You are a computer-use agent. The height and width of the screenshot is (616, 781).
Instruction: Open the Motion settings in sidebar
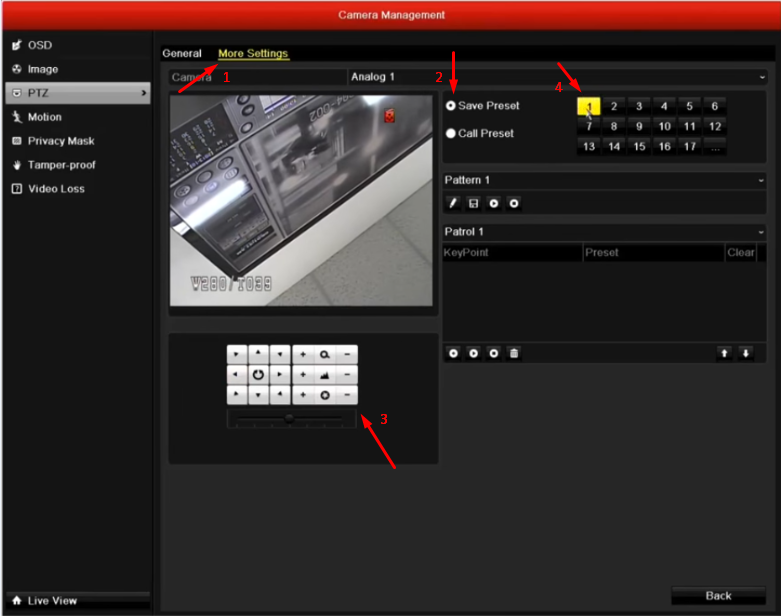45,117
